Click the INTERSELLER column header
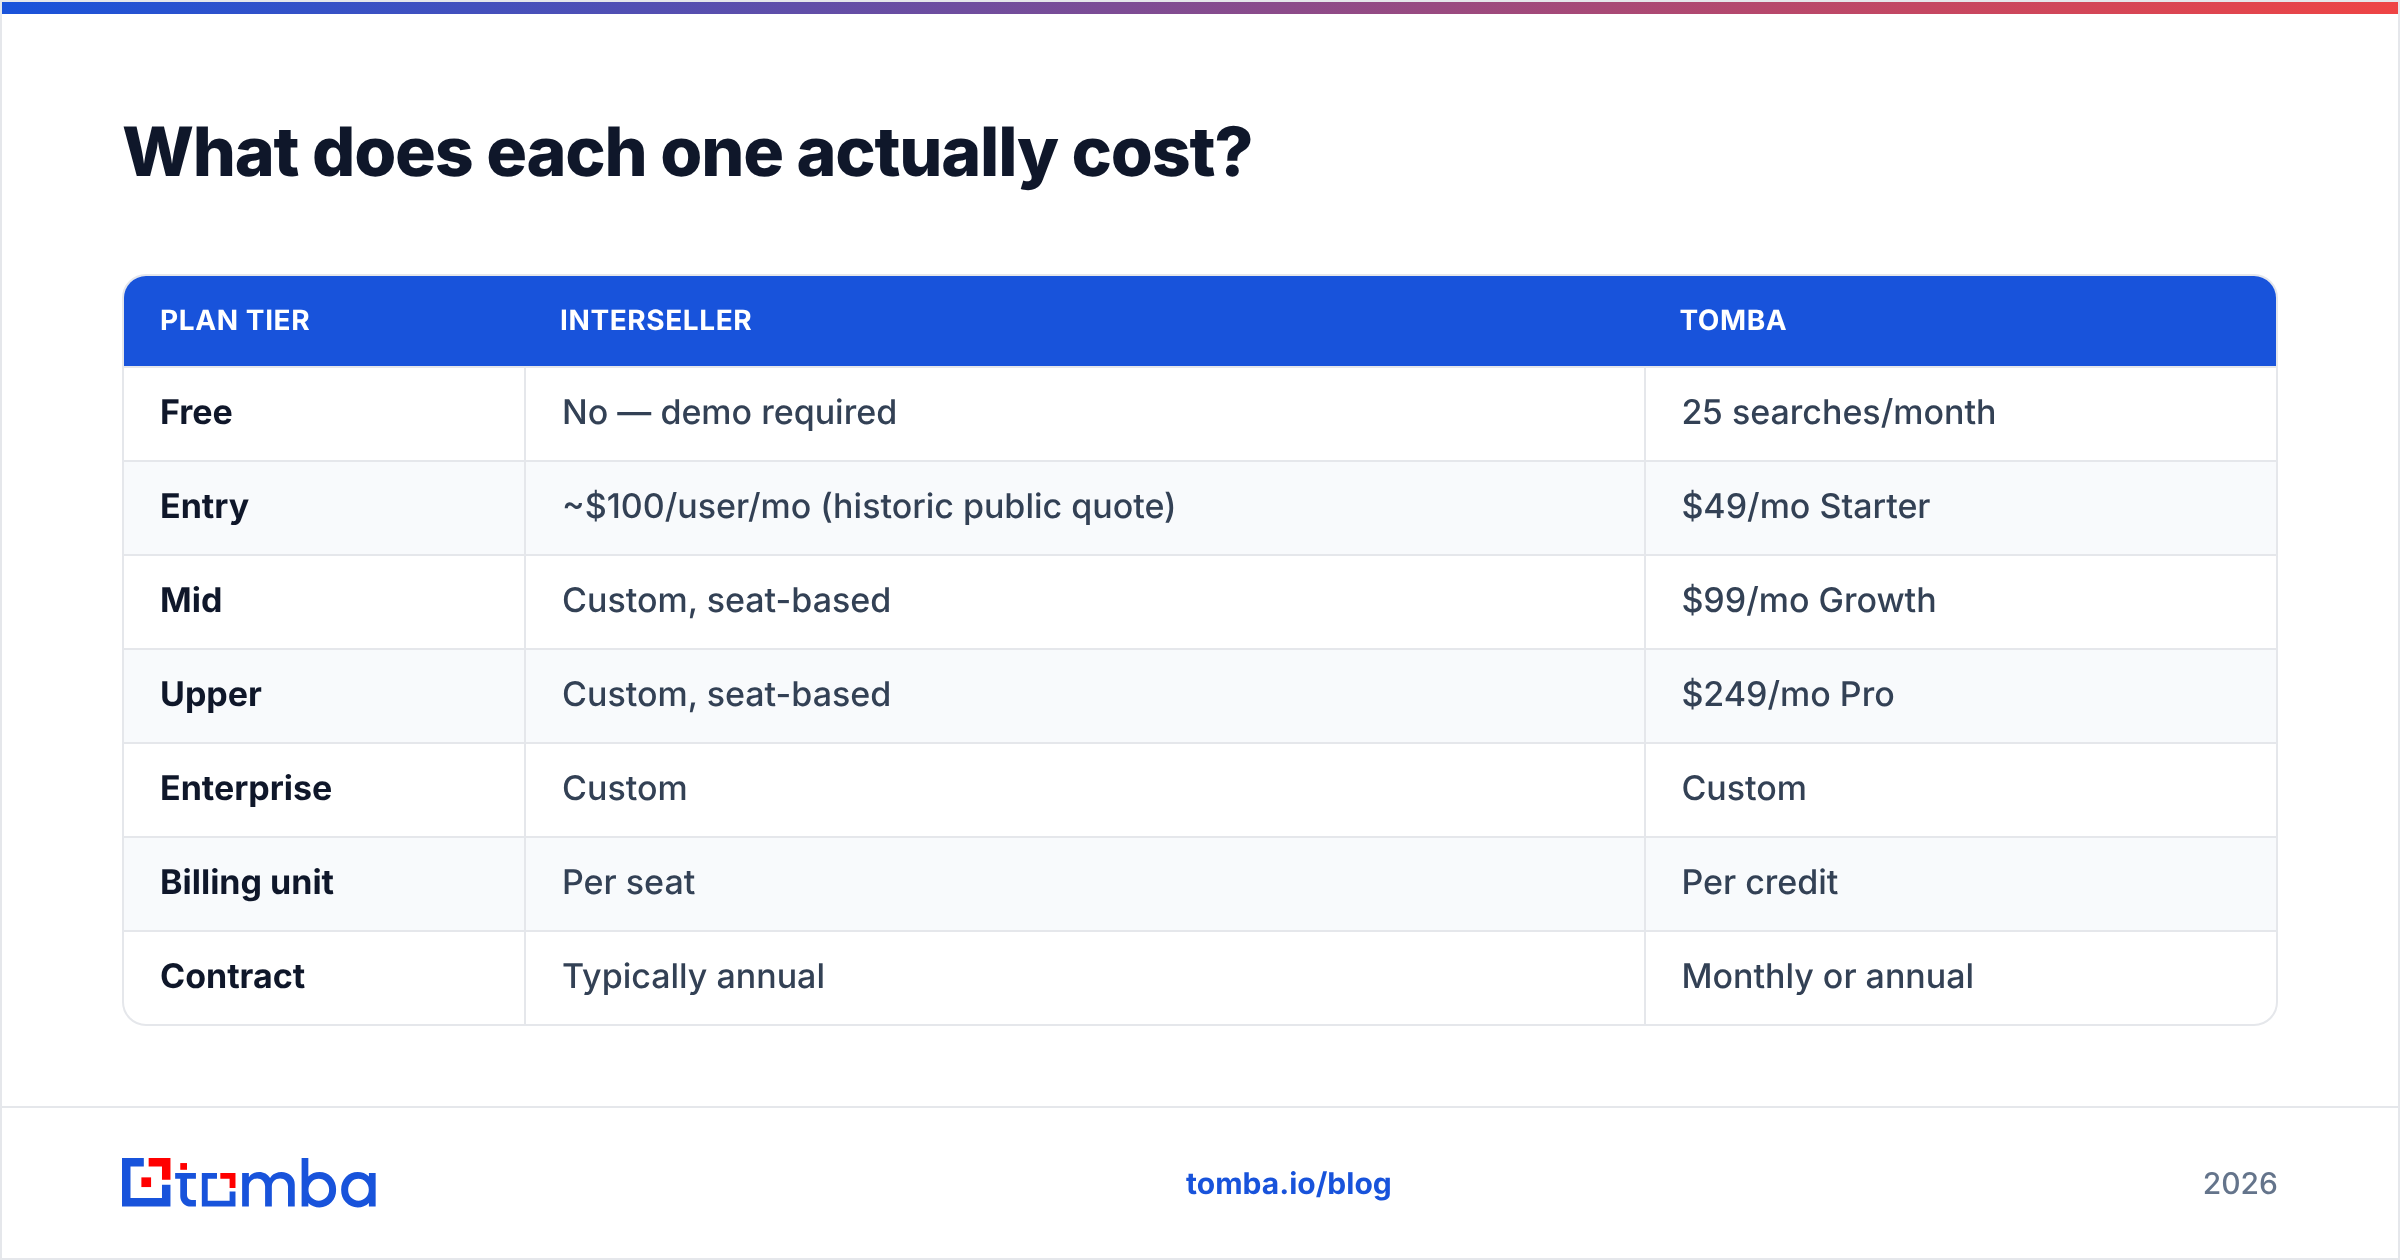Screen dimensions: 2400x1260 point(655,320)
